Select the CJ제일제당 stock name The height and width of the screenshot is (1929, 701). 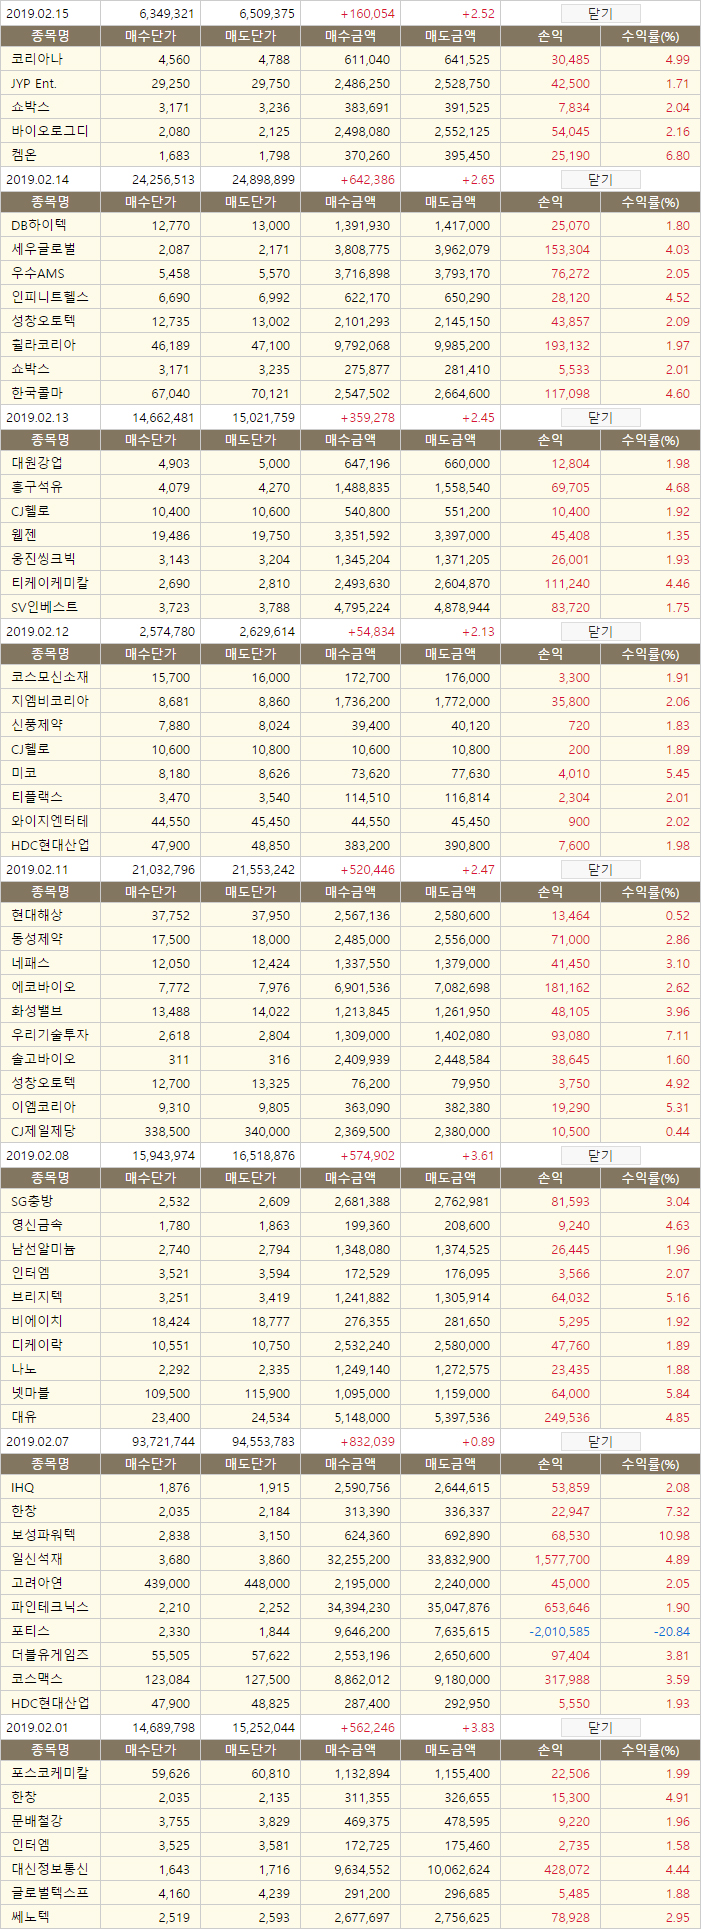[43, 1131]
